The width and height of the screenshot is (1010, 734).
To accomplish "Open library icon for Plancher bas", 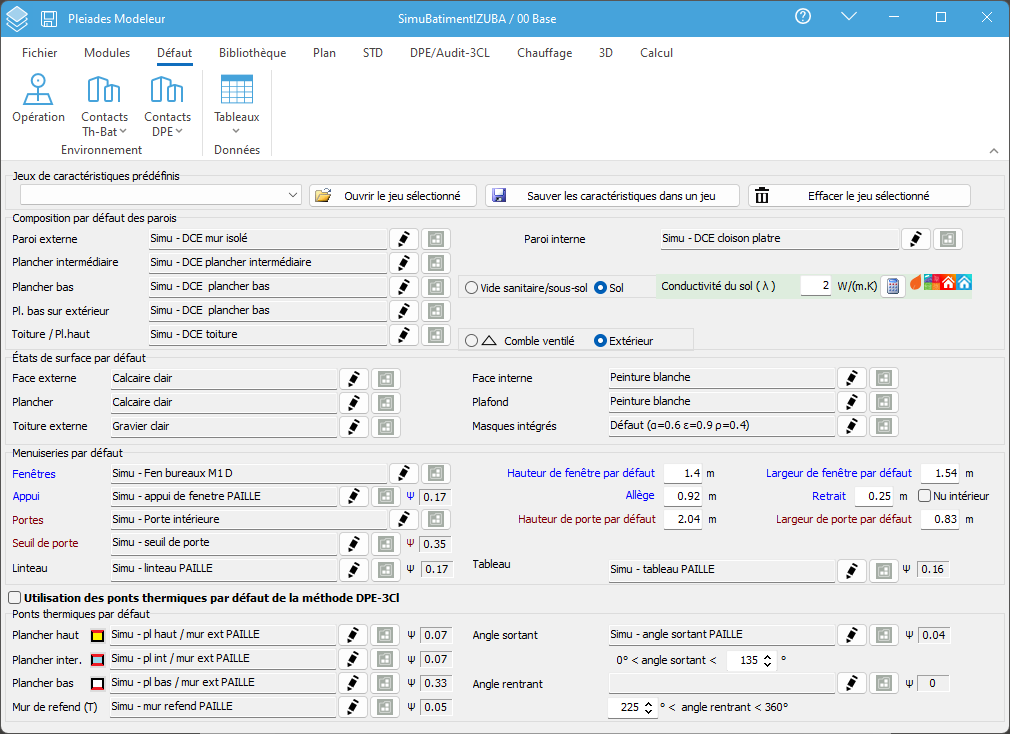I will tap(436, 287).
